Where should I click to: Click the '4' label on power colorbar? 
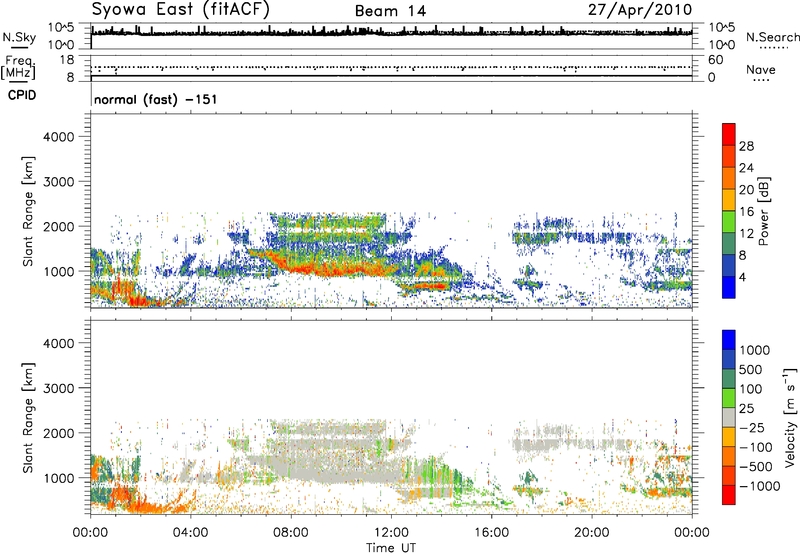click(x=742, y=278)
